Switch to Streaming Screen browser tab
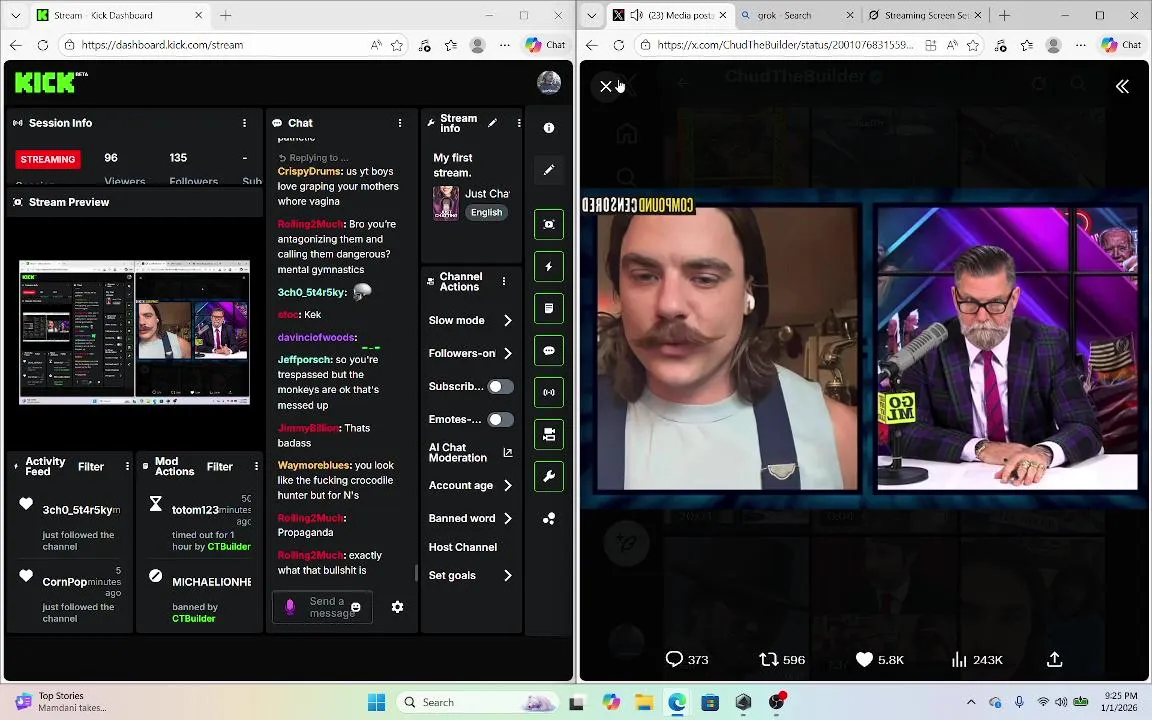 coord(924,15)
